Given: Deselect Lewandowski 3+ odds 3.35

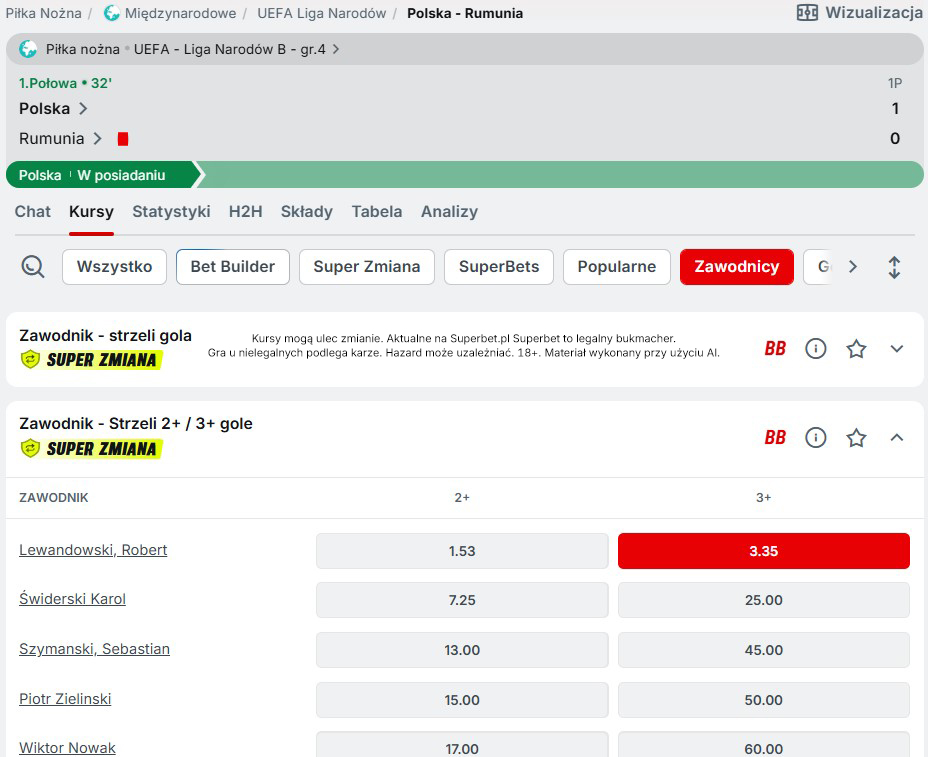Looking at the screenshot, I should (x=763, y=551).
